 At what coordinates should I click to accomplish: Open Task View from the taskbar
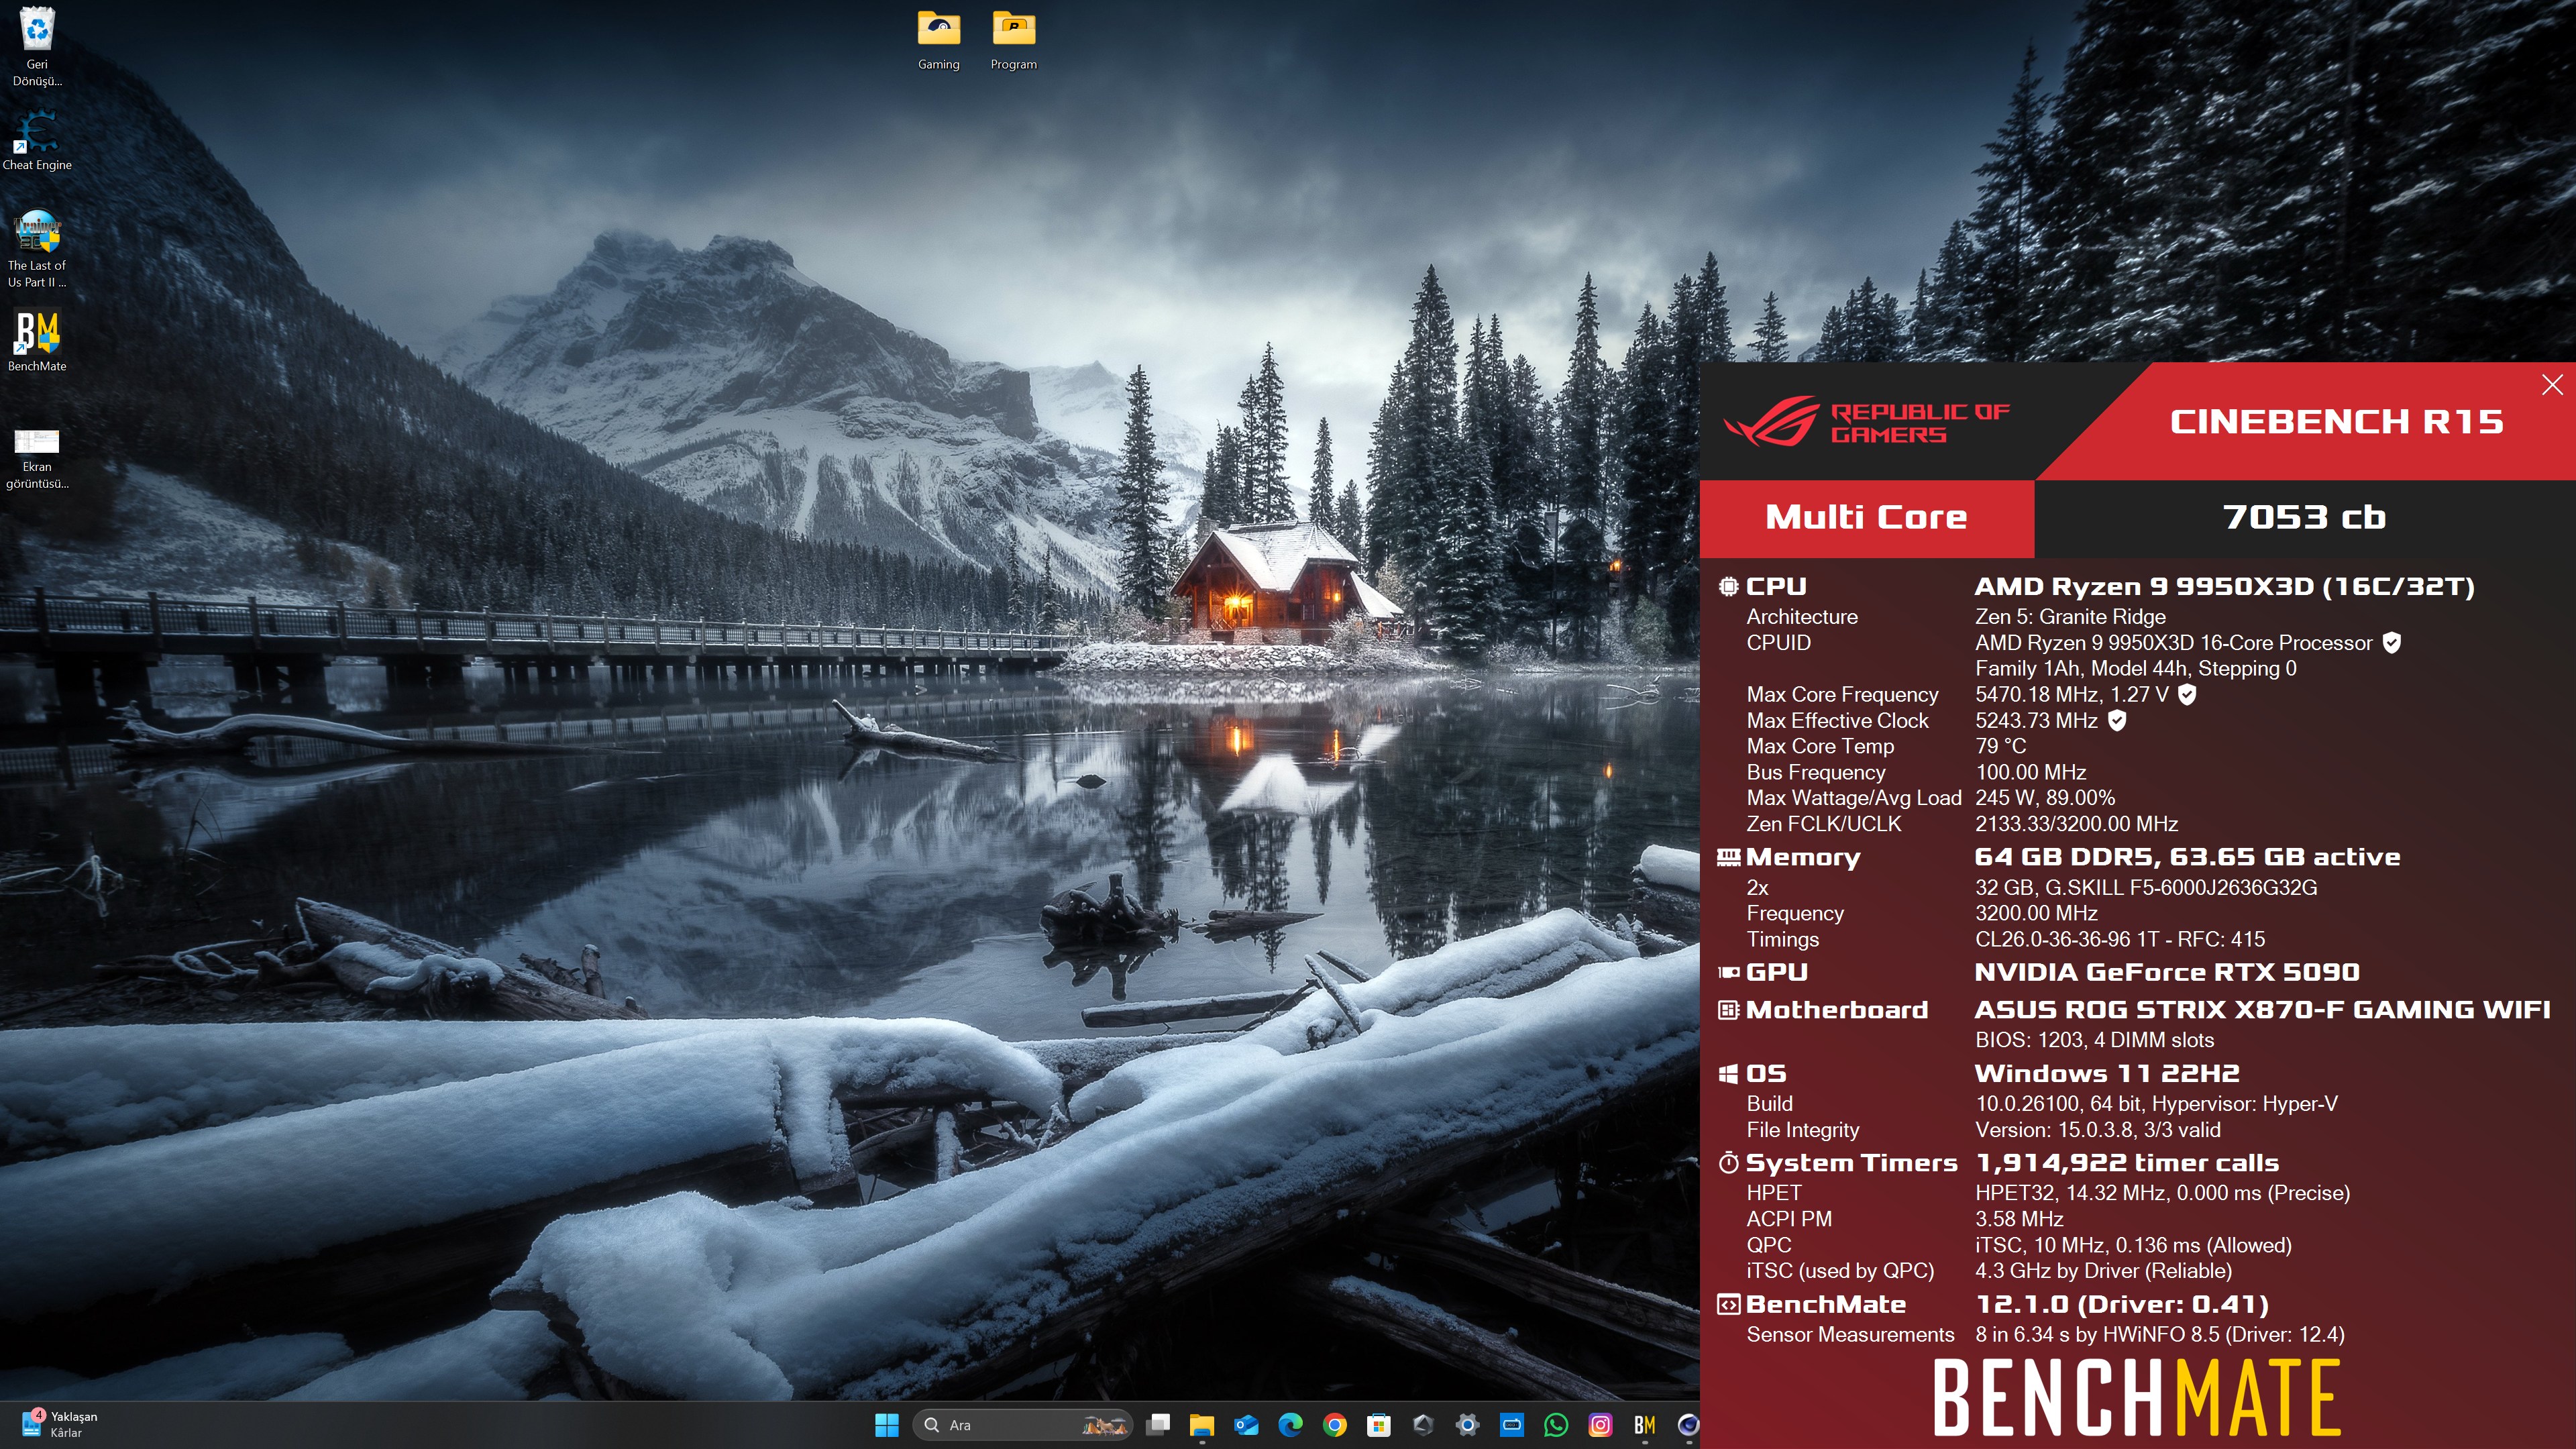tap(1158, 1424)
